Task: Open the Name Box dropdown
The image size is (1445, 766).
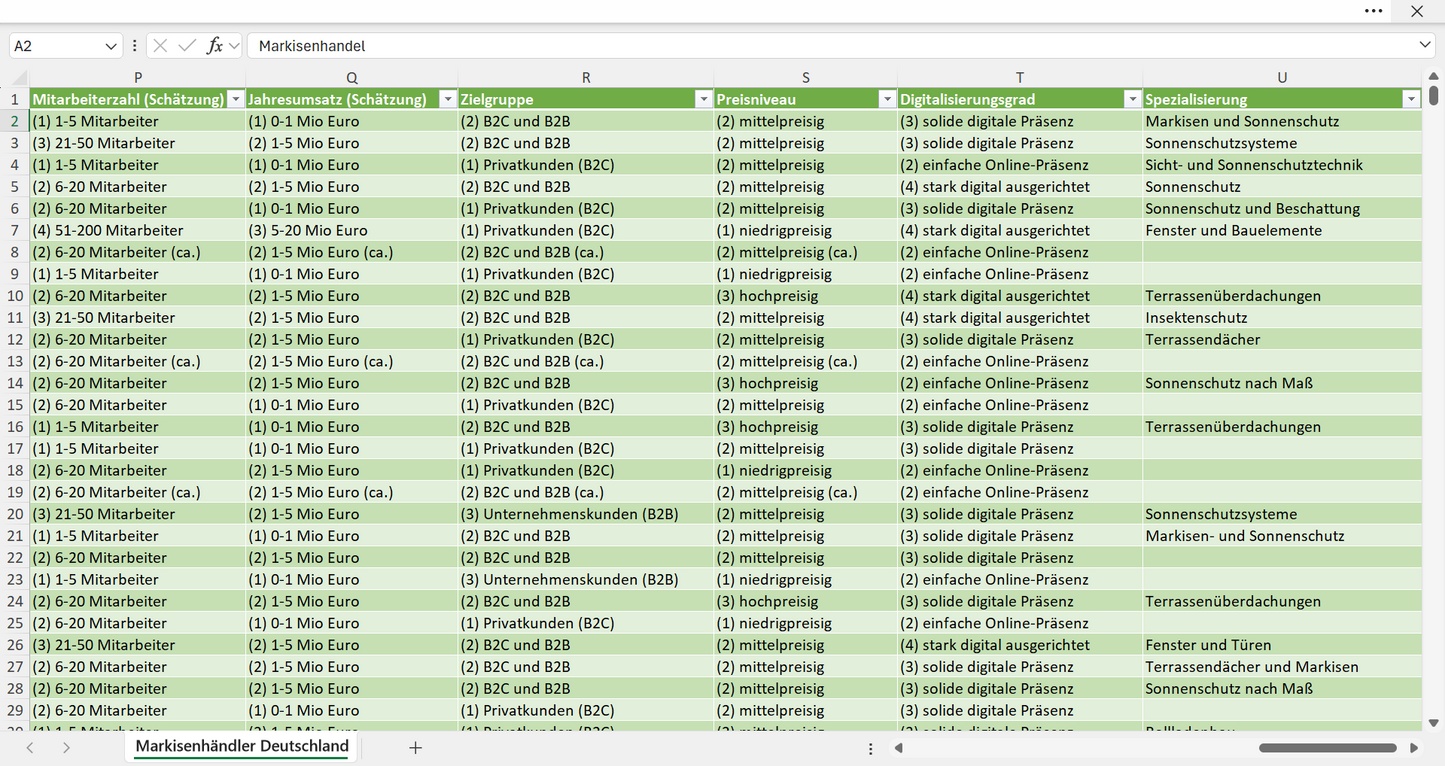Action: click(x=110, y=46)
